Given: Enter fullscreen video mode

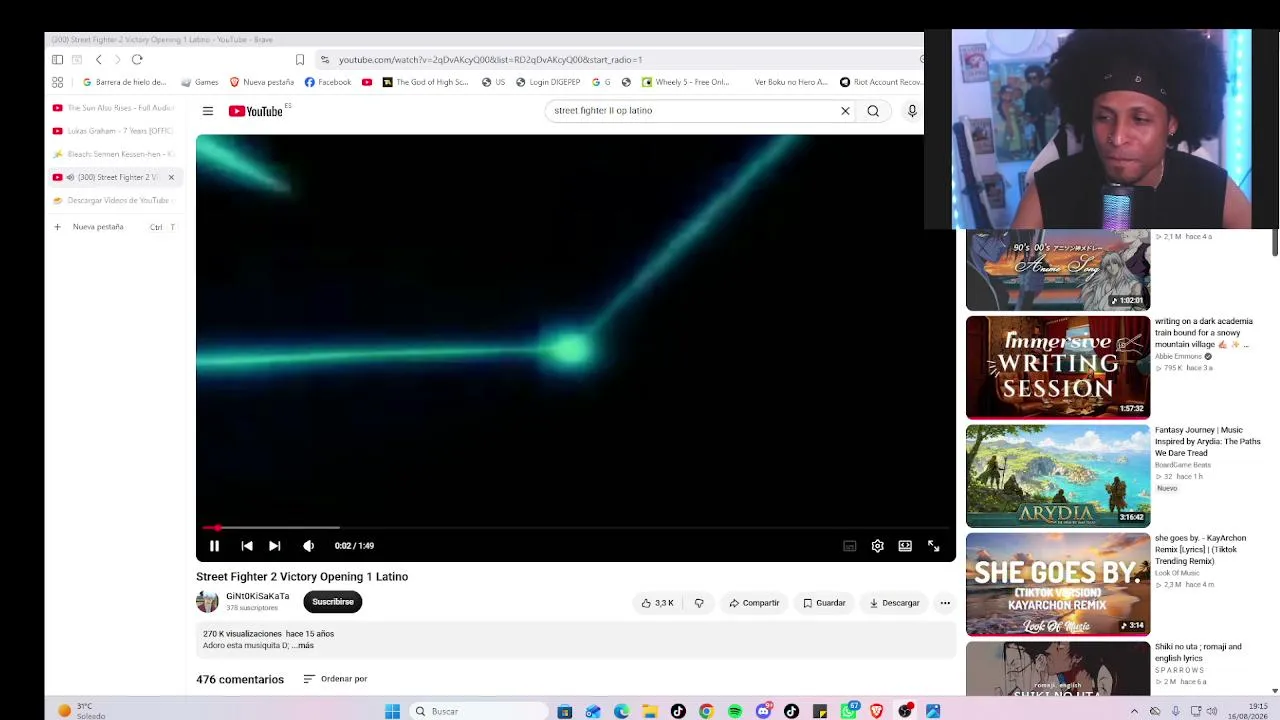Looking at the screenshot, I should tap(933, 546).
